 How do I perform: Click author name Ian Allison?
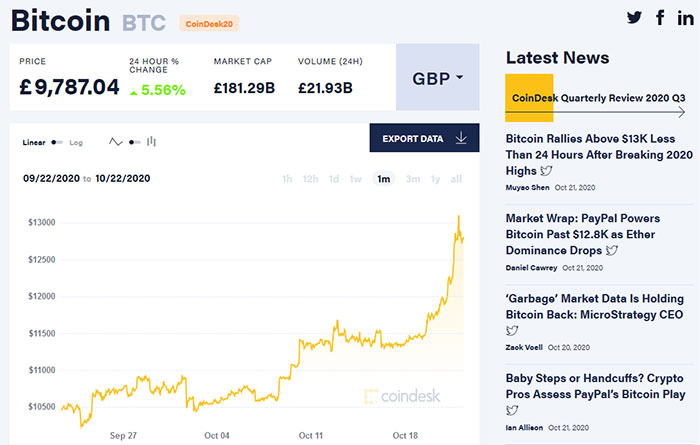[524, 428]
